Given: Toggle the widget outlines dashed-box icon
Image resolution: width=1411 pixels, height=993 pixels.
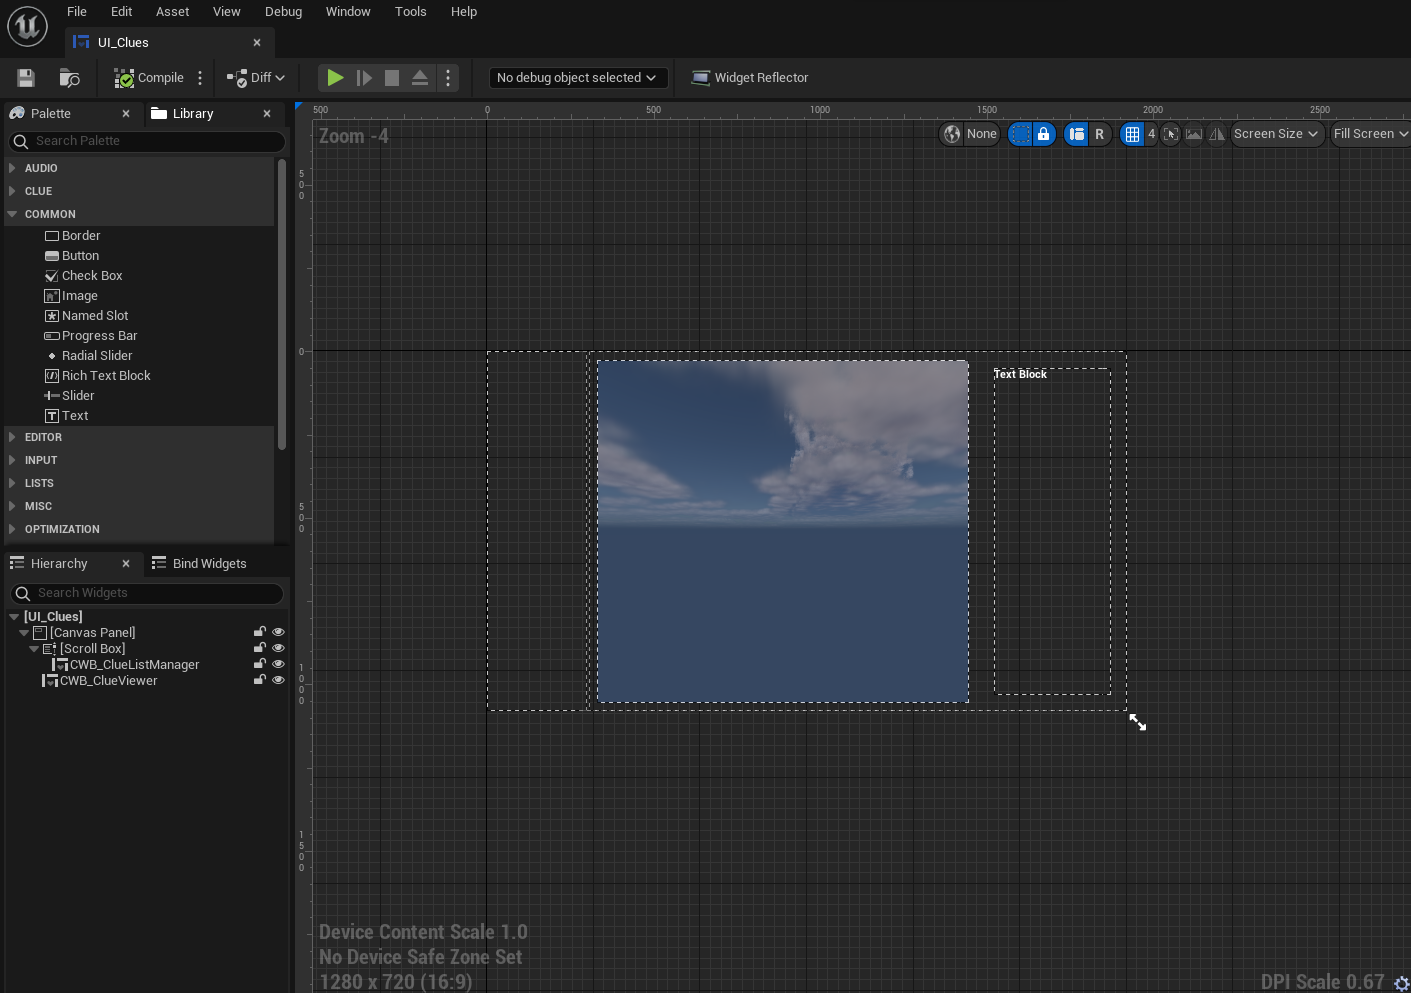Looking at the screenshot, I should 1019,134.
